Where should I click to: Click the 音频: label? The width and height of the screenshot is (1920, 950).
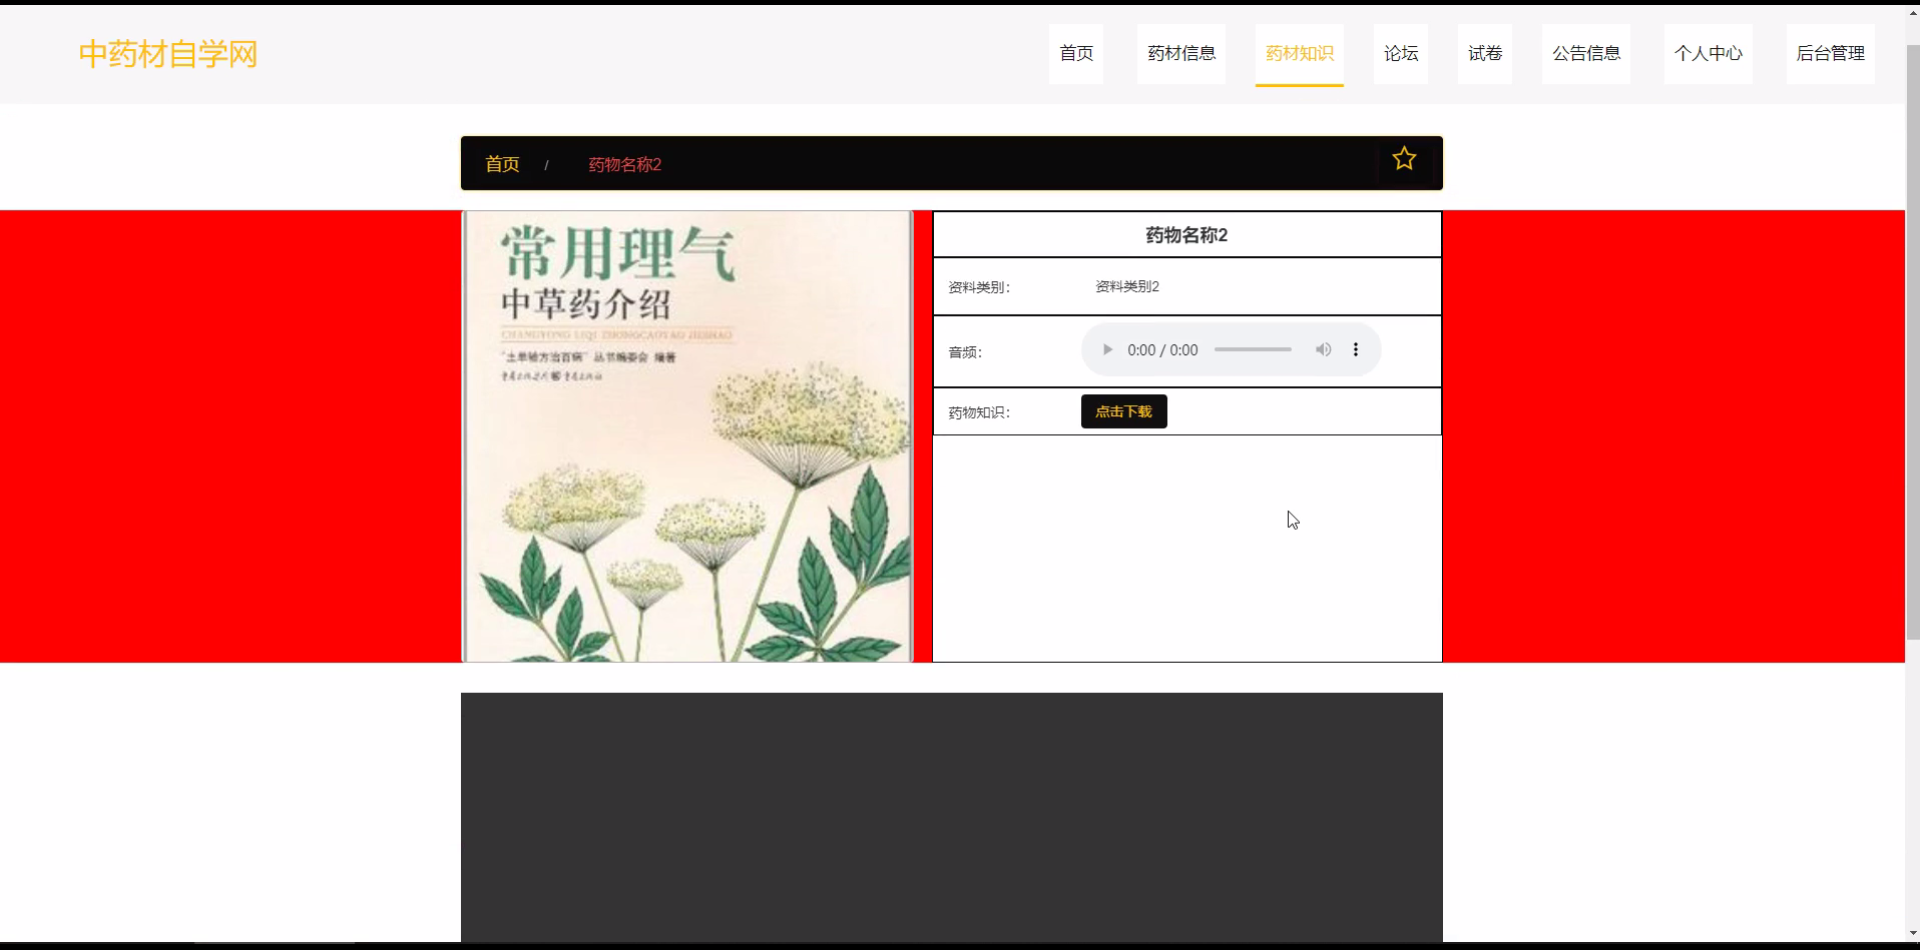pos(966,352)
